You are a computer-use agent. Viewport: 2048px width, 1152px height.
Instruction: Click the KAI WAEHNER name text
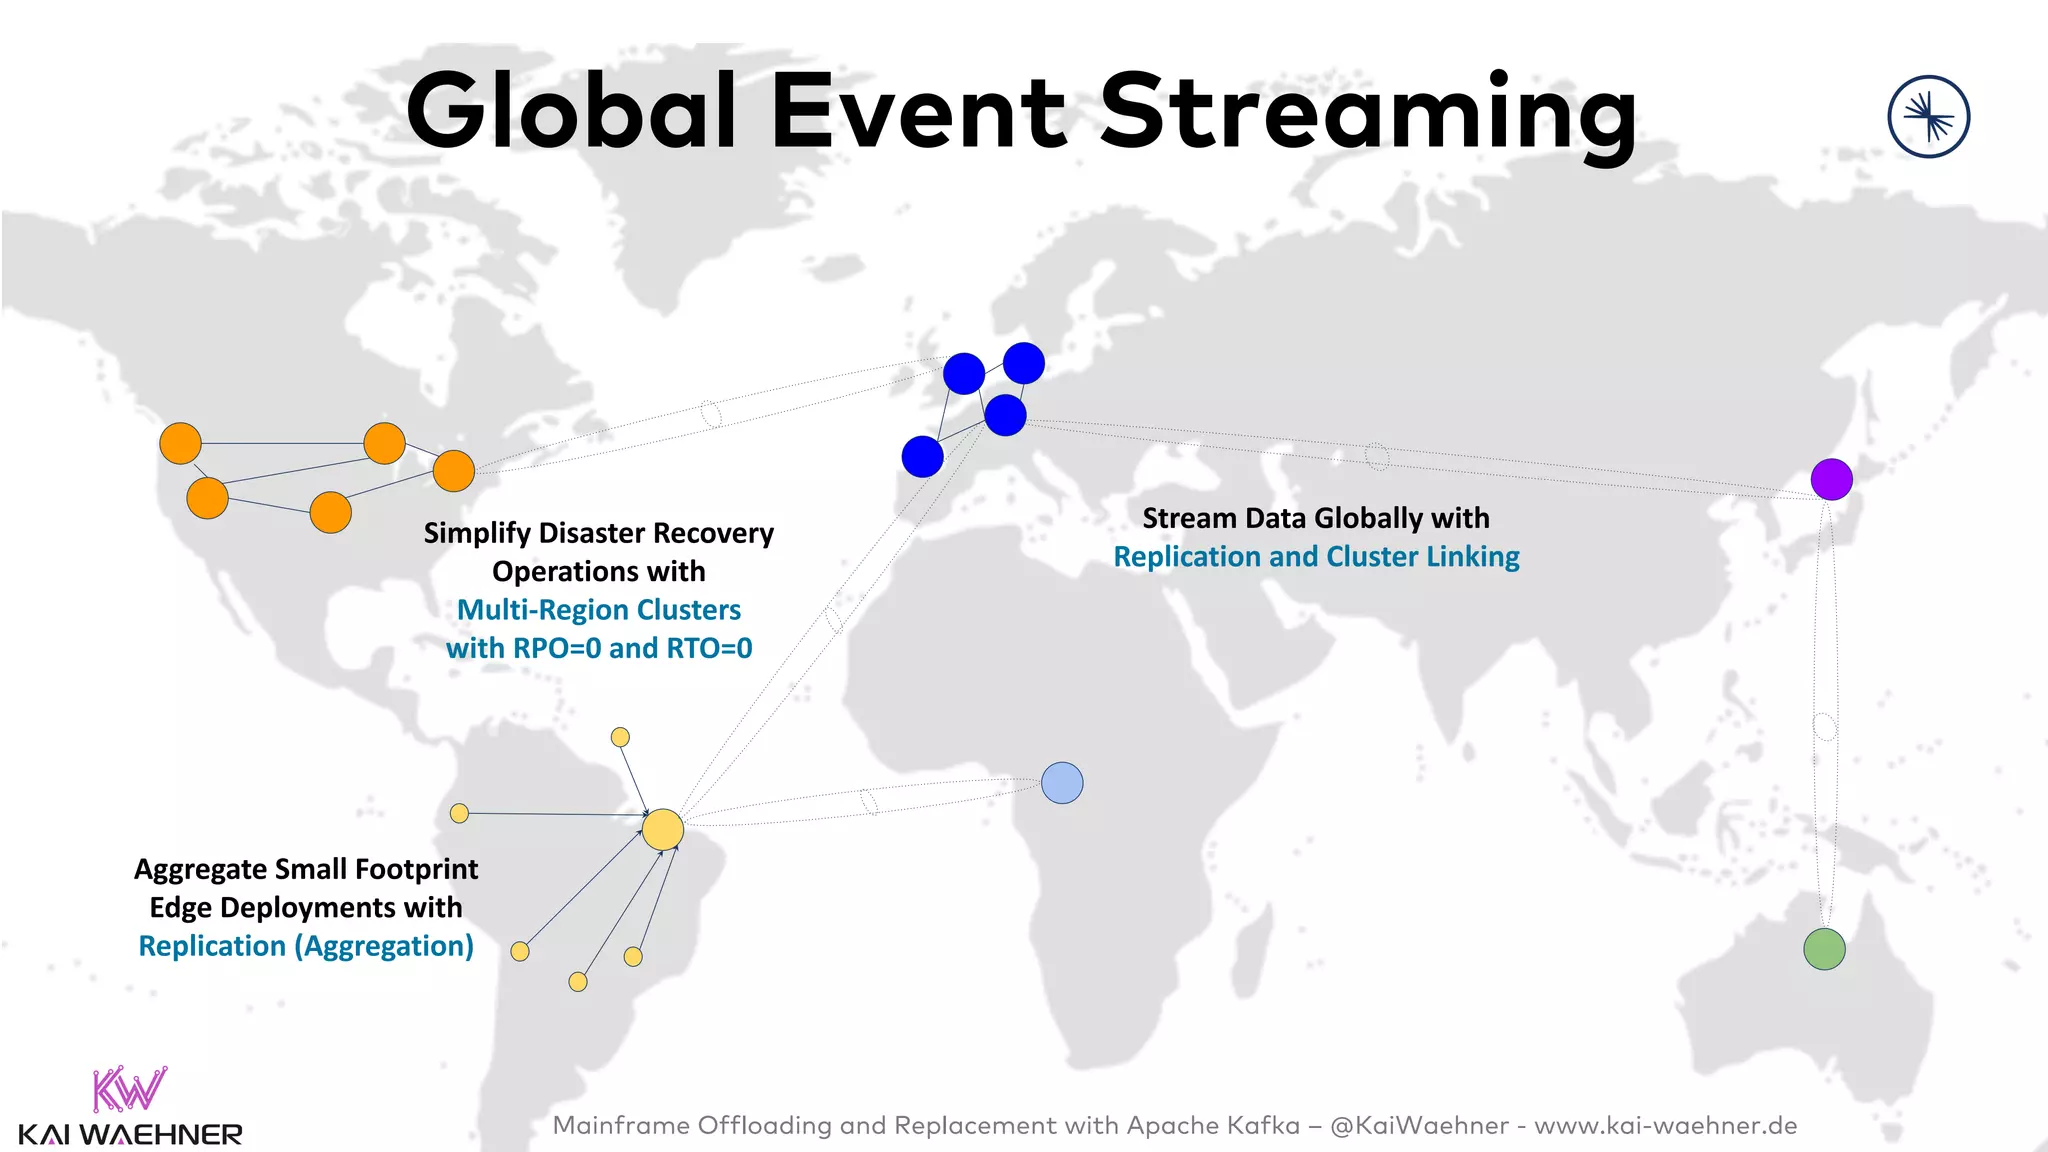pyautogui.click(x=130, y=1135)
